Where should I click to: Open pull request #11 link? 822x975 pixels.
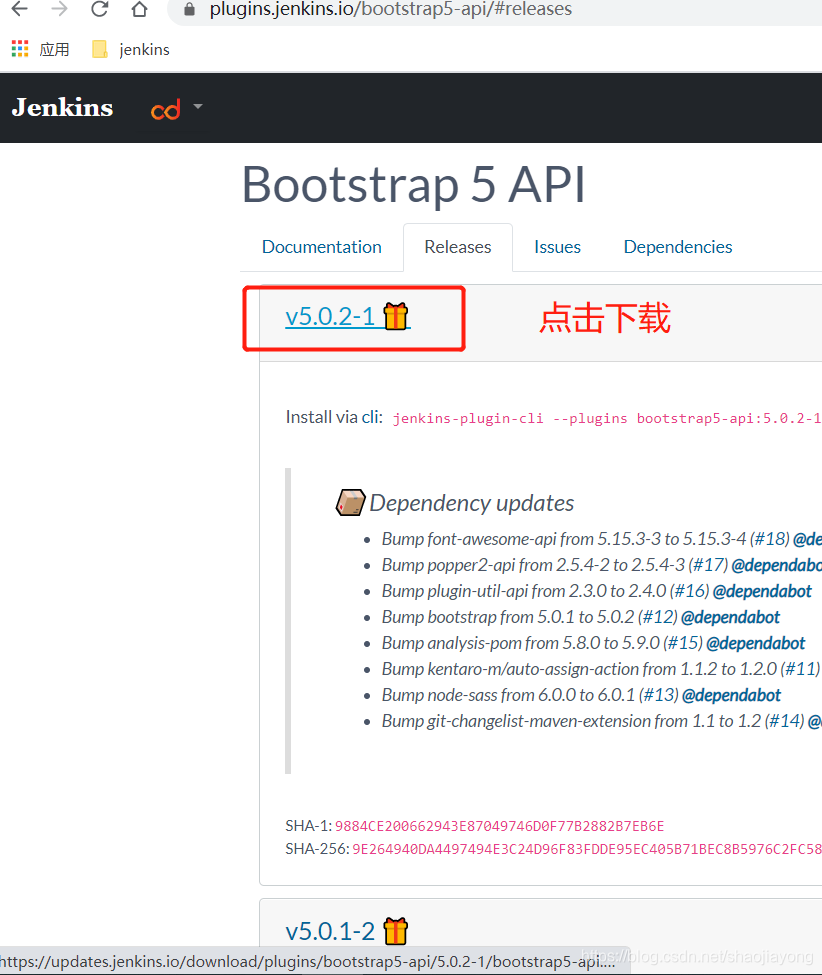800,669
